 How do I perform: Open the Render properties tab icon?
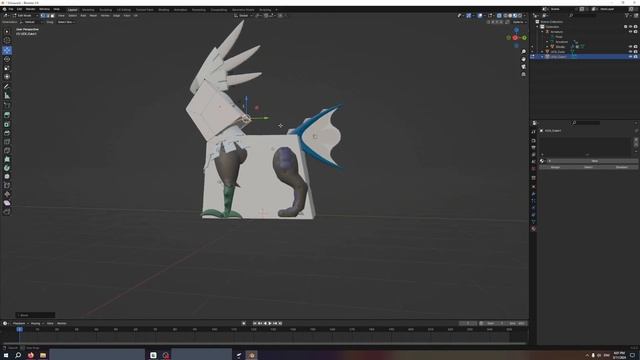533,140
